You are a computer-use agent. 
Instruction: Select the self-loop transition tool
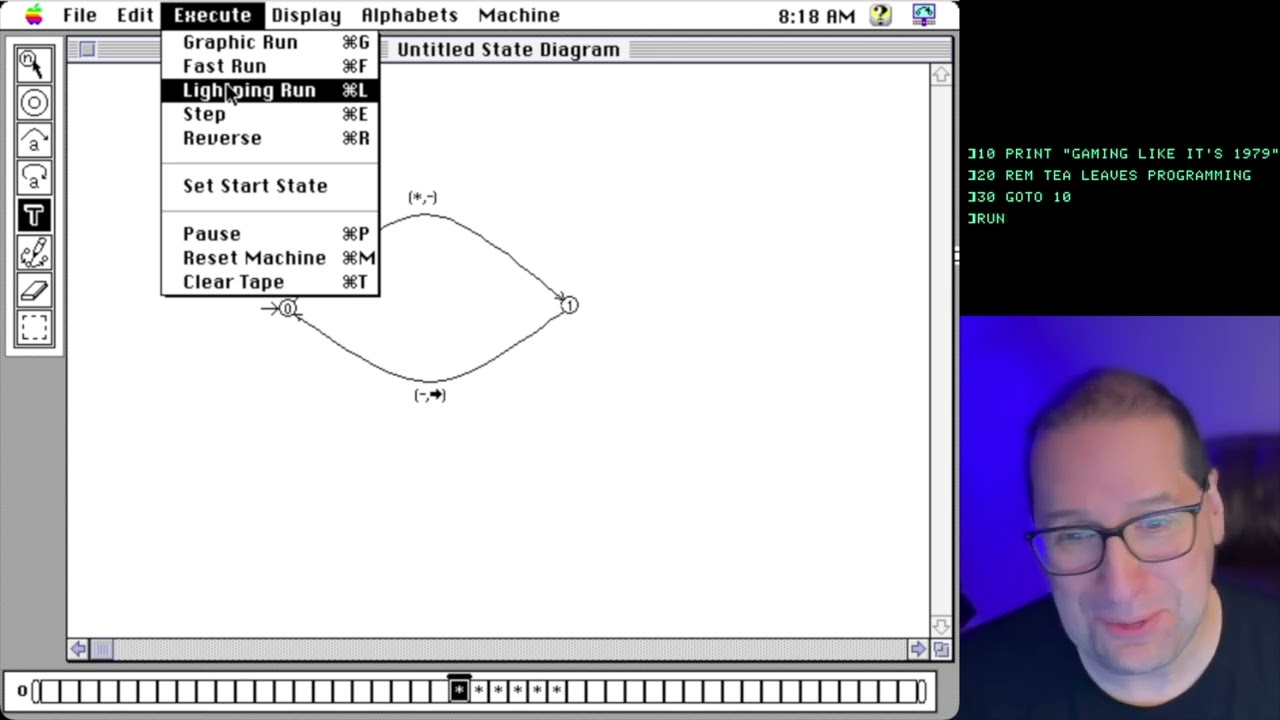click(34, 178)
